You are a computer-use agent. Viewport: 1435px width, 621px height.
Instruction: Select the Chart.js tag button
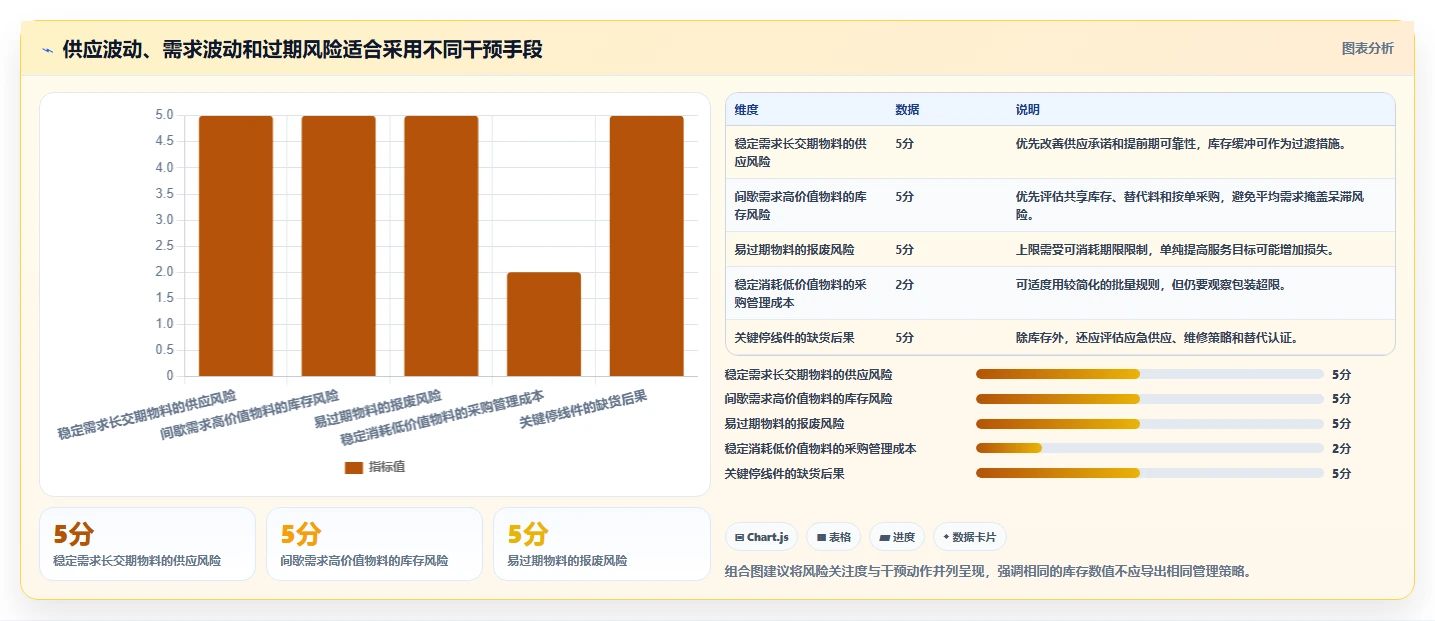[x=761, y=537]
